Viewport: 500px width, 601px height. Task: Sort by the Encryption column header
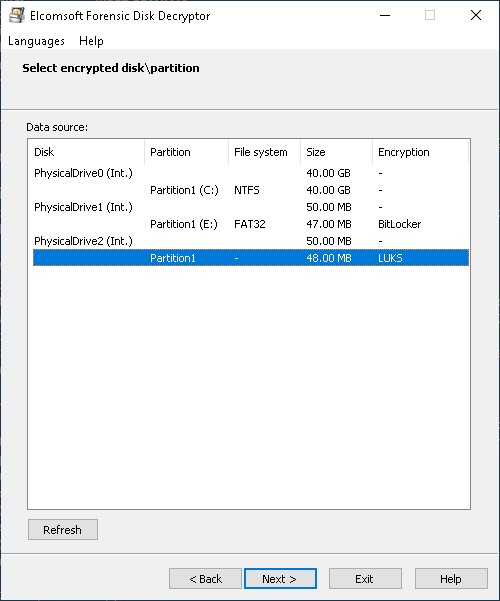tap(420, 152)
